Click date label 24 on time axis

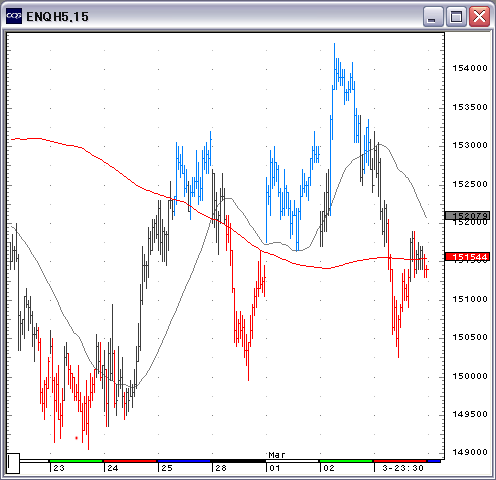(113, 468)
